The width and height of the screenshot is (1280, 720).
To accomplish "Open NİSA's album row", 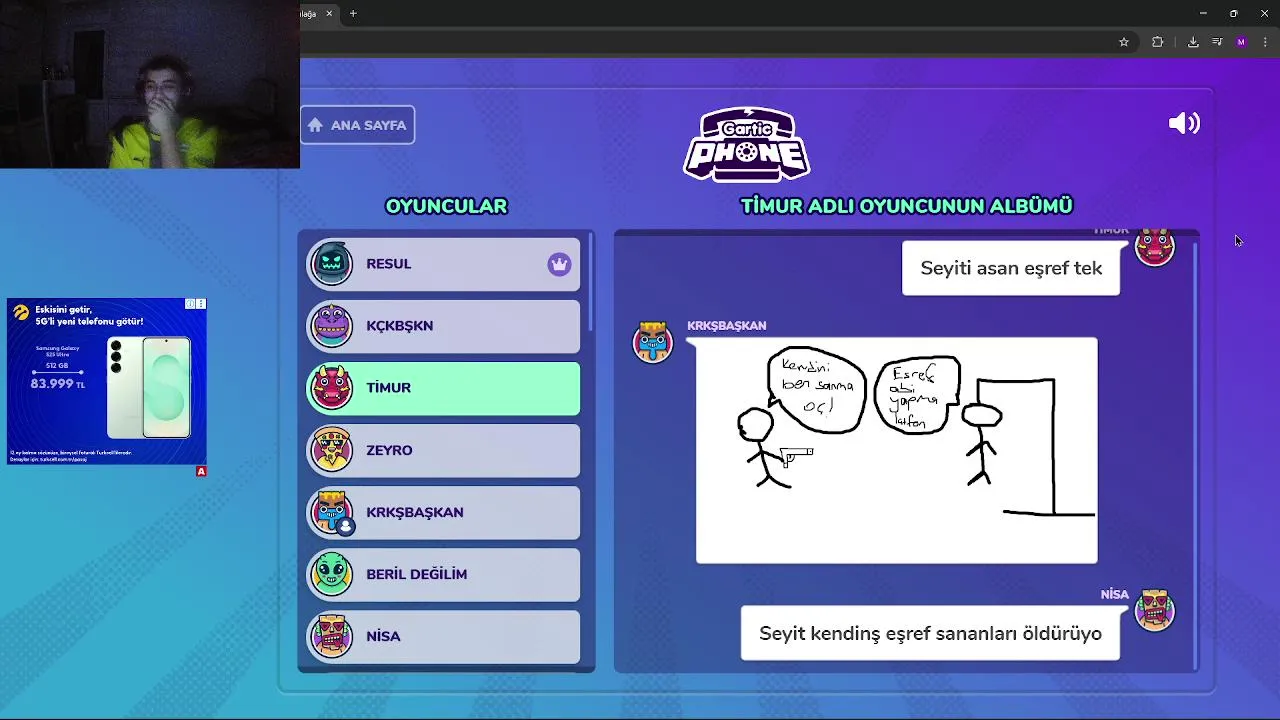I will tap(443, 636).
